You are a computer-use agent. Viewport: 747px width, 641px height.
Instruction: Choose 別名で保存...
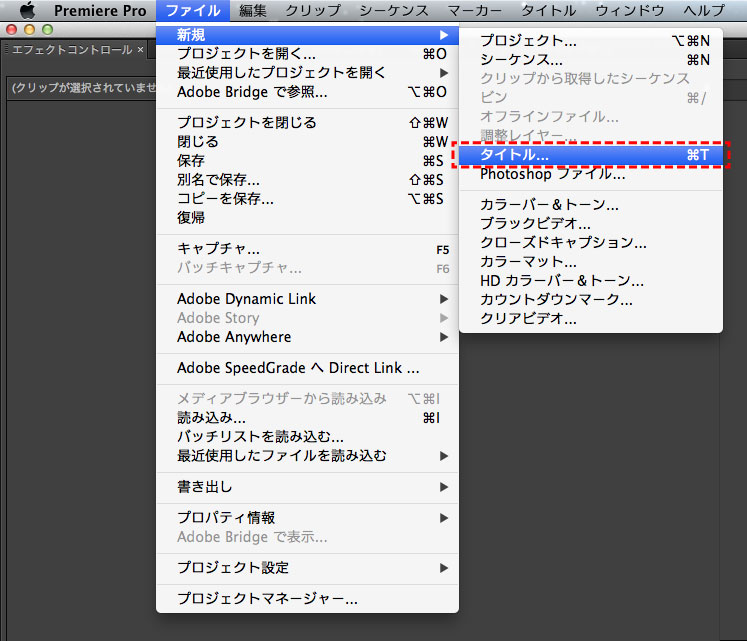coord(307,180)
